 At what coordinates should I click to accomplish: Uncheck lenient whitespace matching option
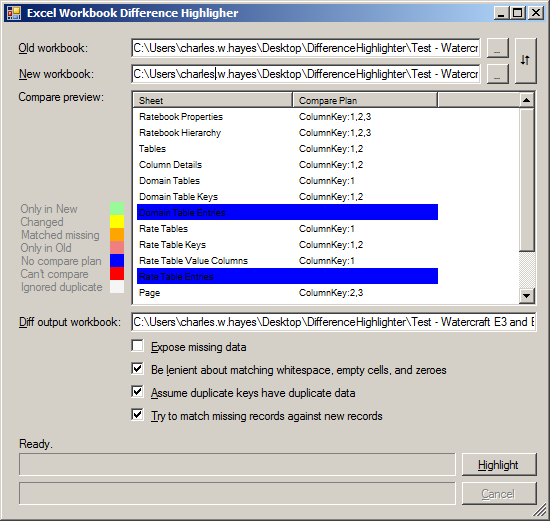click(138, 369)
